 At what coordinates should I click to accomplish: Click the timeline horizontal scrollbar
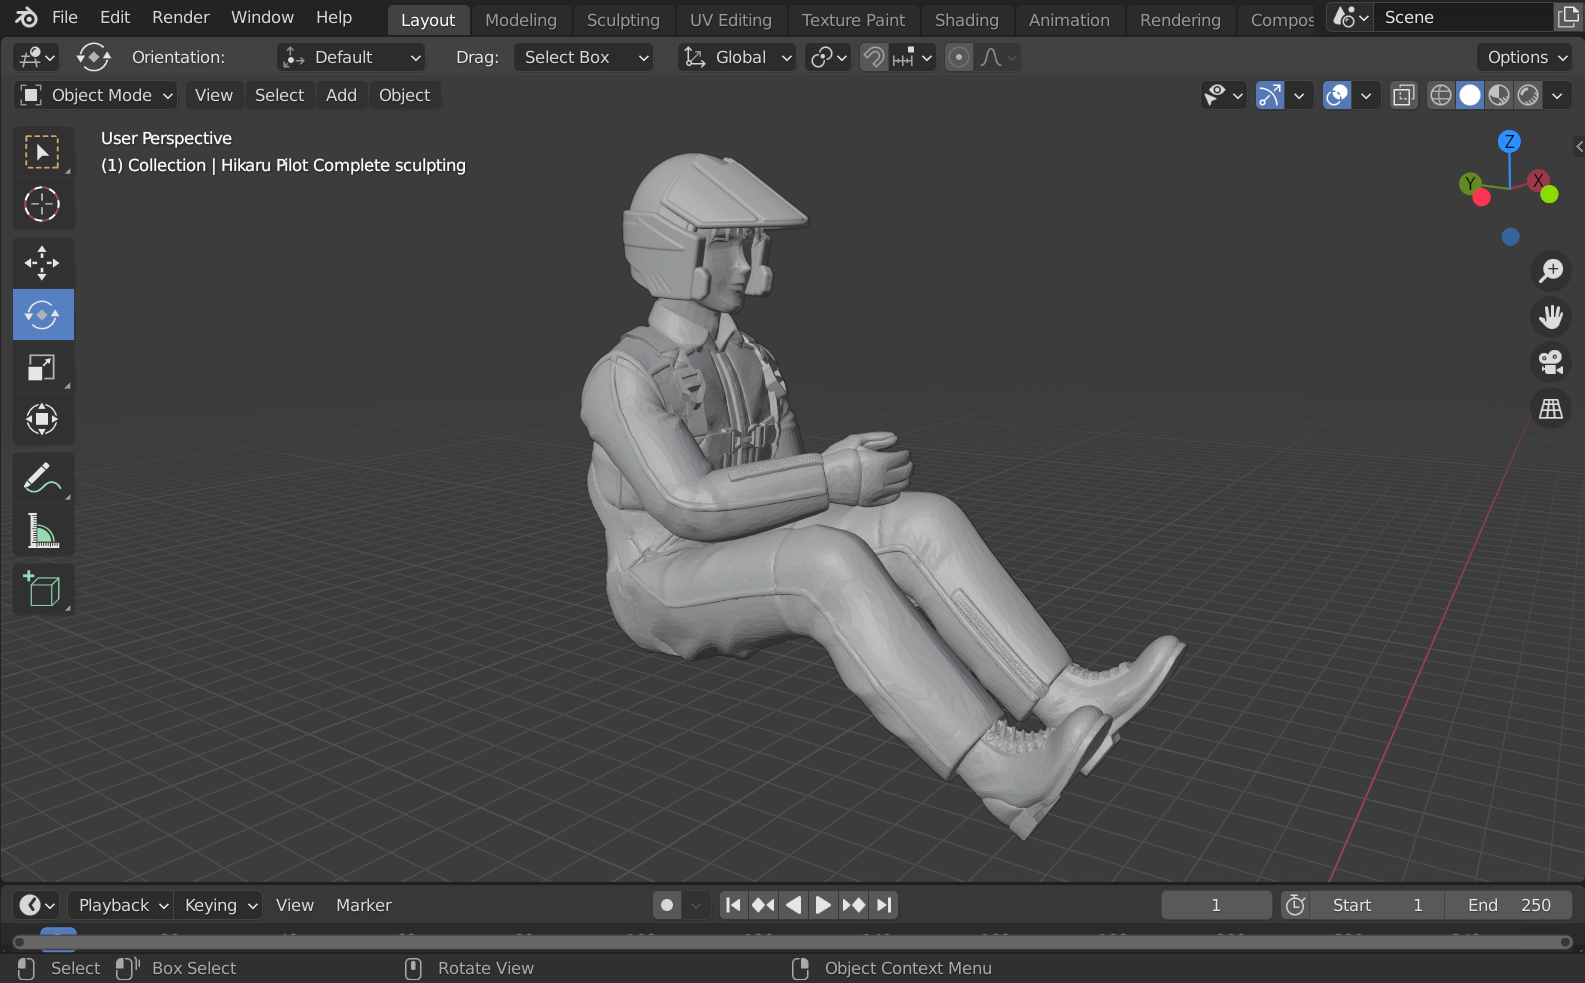click(x=793, y=942)
